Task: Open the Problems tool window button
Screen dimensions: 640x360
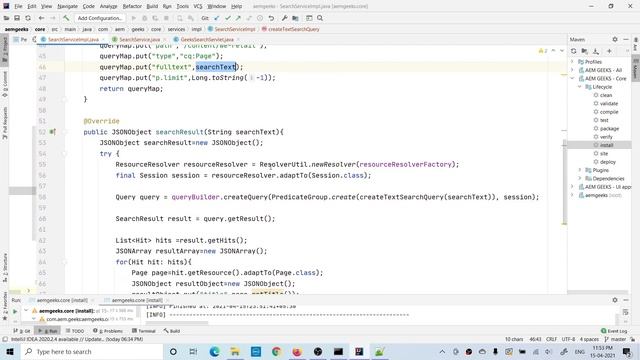Action: coord(108,331)
